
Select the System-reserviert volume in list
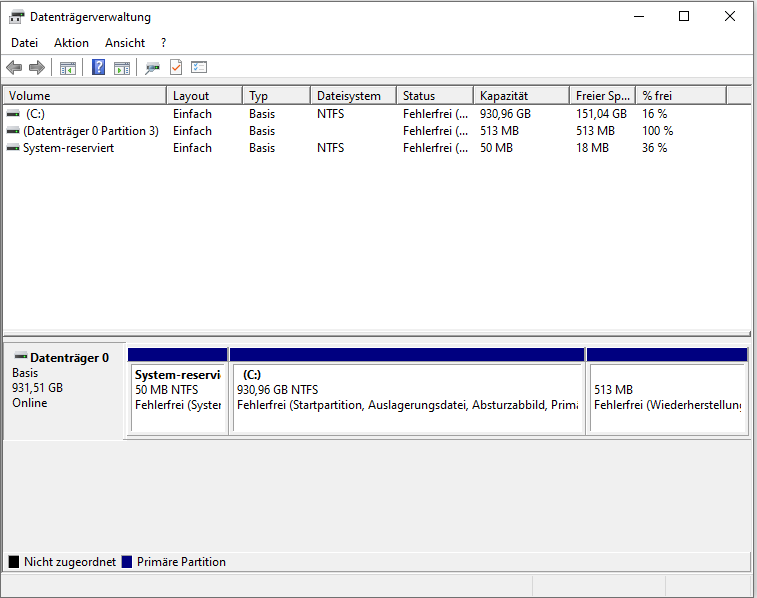click(68, 148)
